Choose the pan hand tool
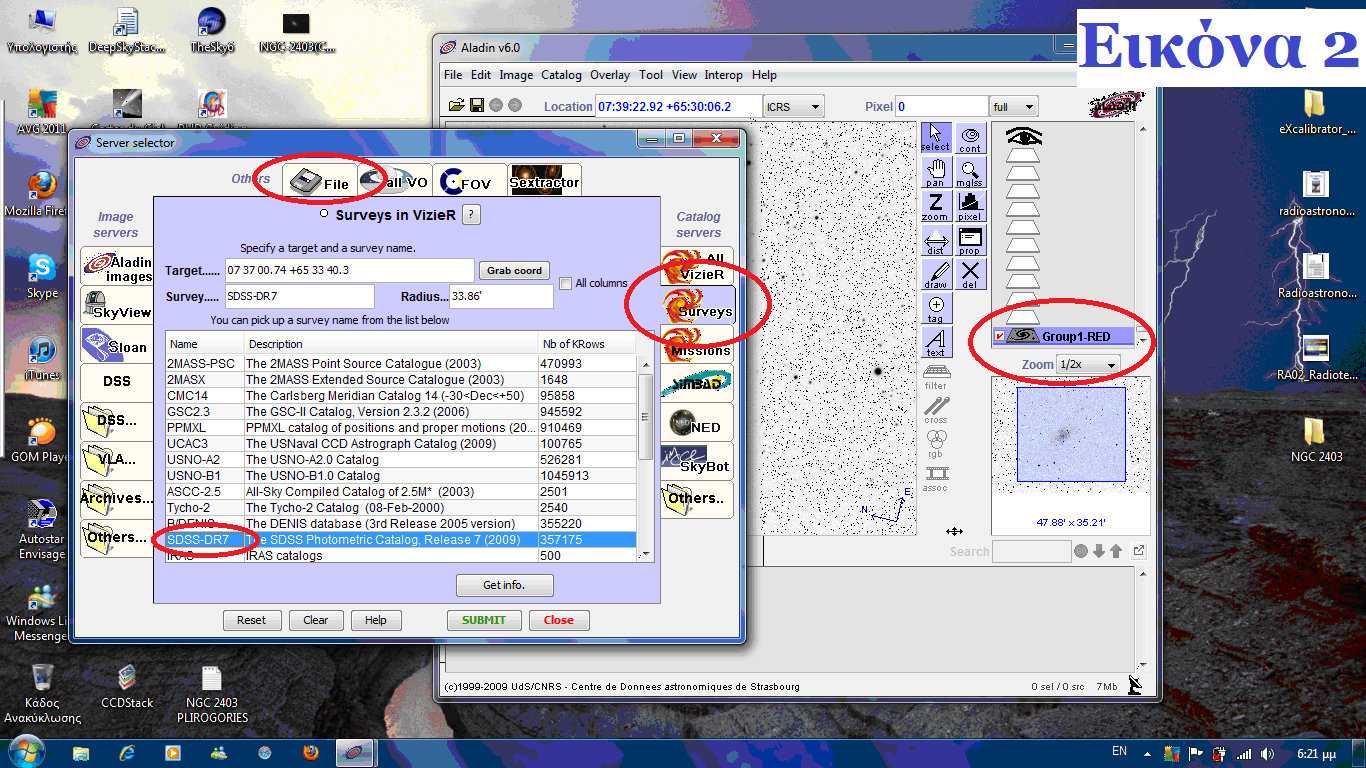 935,172
